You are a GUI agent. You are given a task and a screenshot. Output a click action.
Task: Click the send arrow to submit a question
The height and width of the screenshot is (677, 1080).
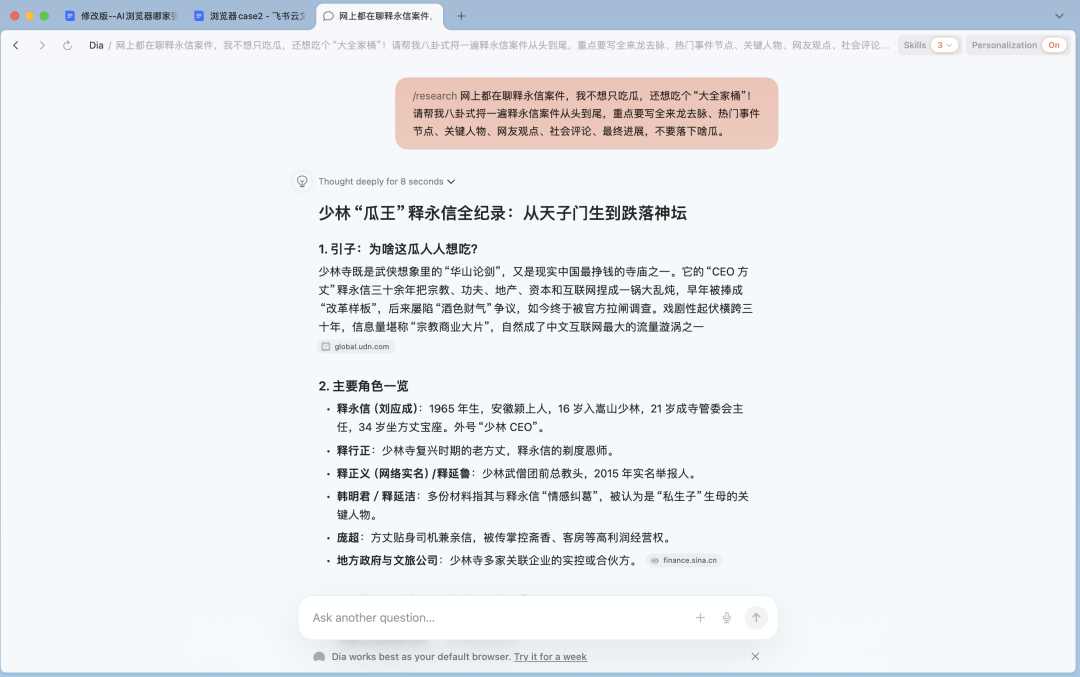click(756, 617)
